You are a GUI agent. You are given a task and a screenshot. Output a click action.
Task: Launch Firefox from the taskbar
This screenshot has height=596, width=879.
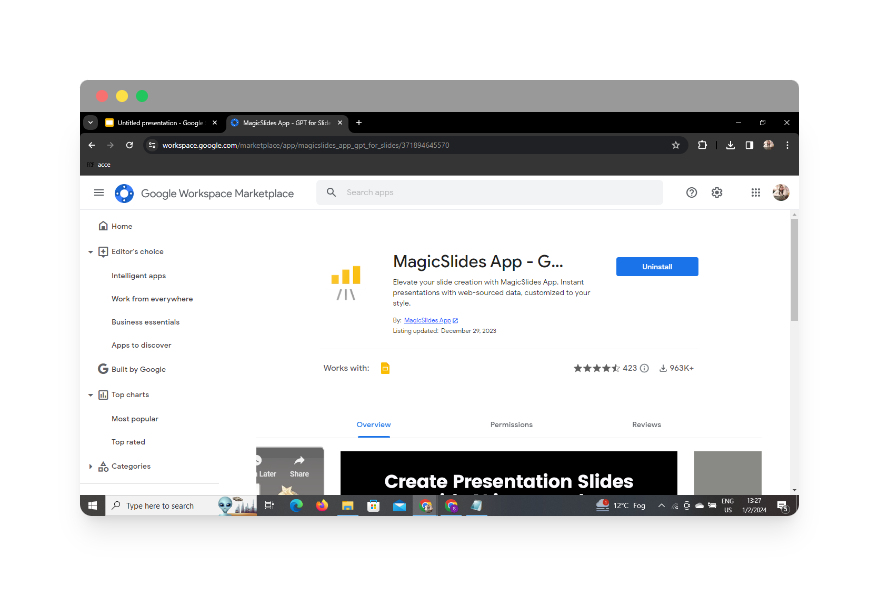[x=322, y=506]
